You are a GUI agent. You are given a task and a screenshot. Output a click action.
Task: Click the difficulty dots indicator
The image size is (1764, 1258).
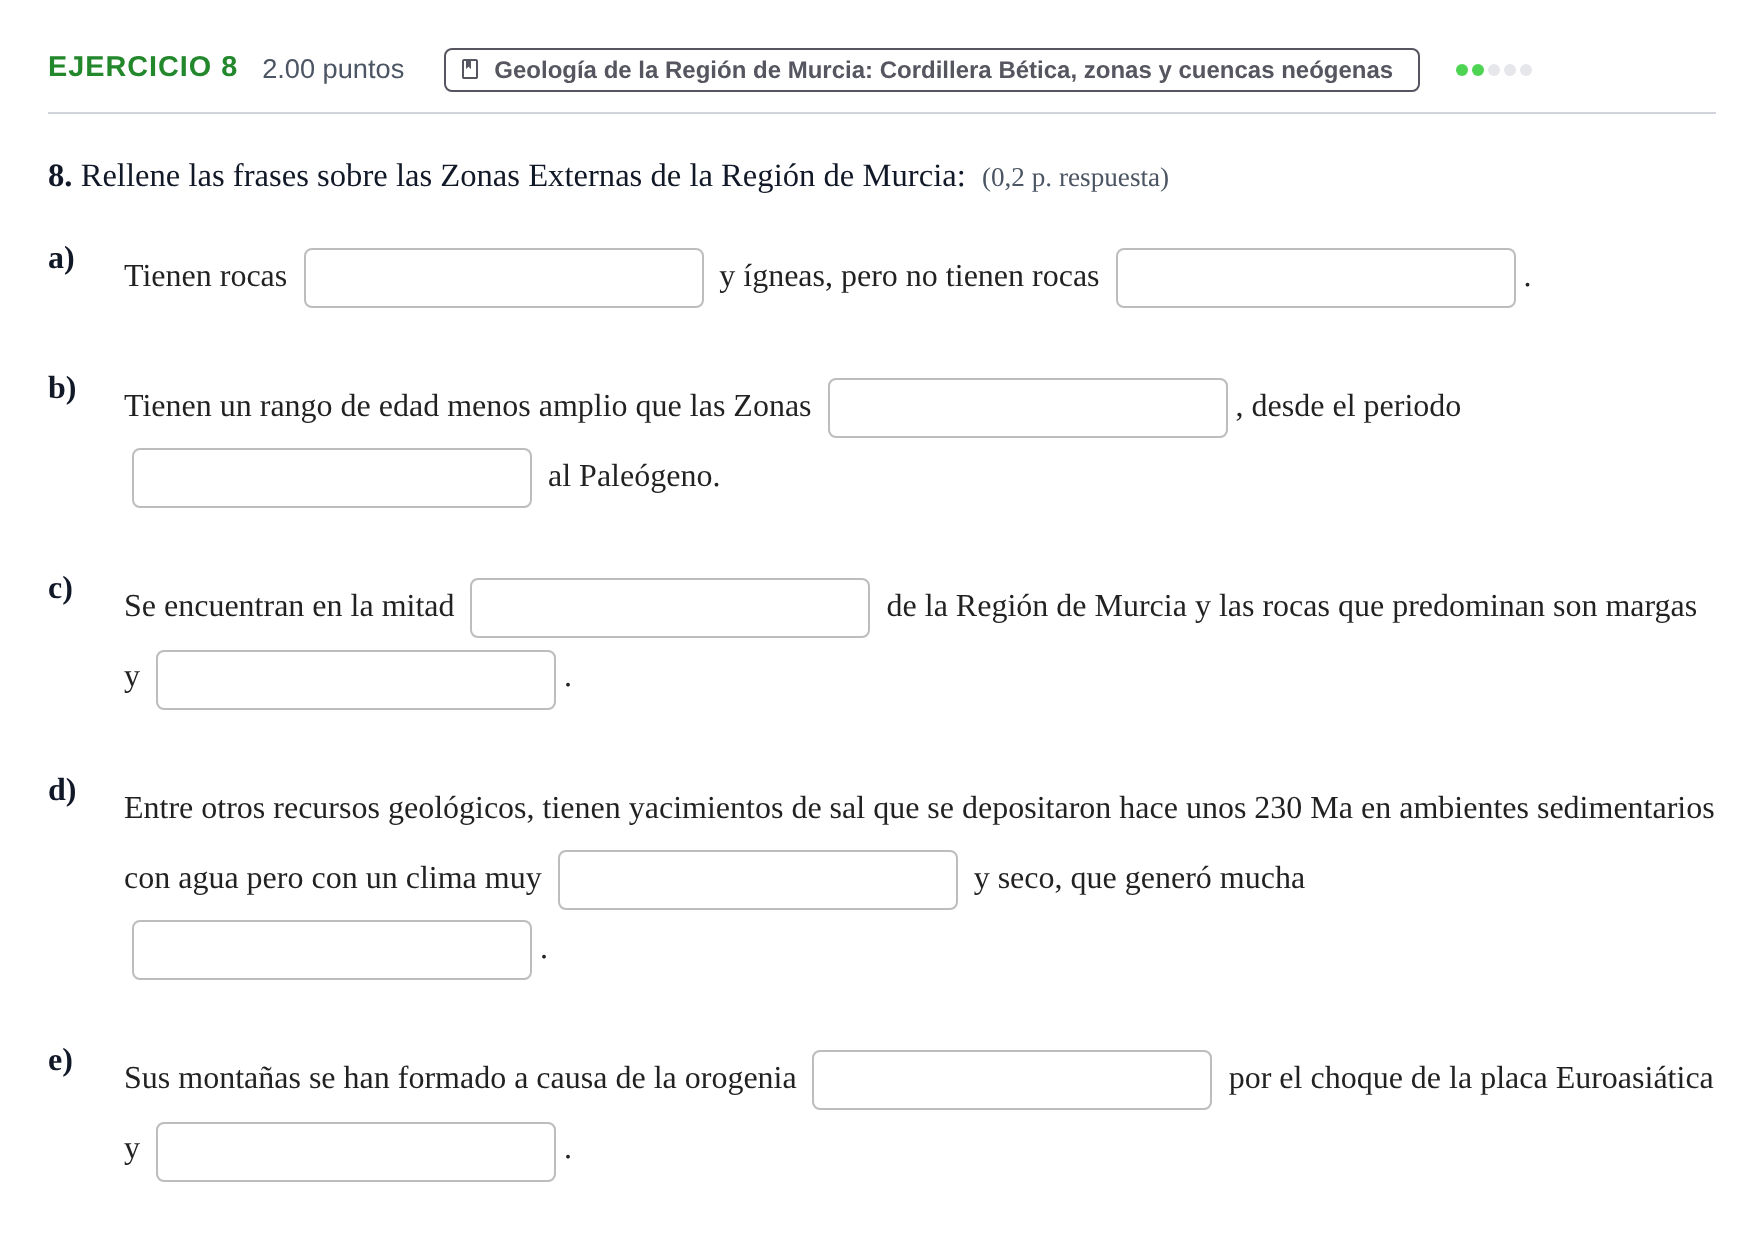click(x=1494, y=70)
